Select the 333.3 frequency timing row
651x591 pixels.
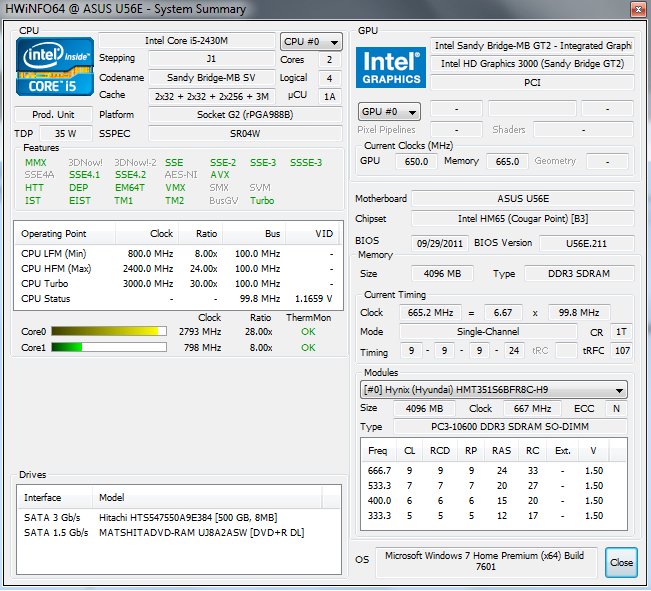(494, 515)
